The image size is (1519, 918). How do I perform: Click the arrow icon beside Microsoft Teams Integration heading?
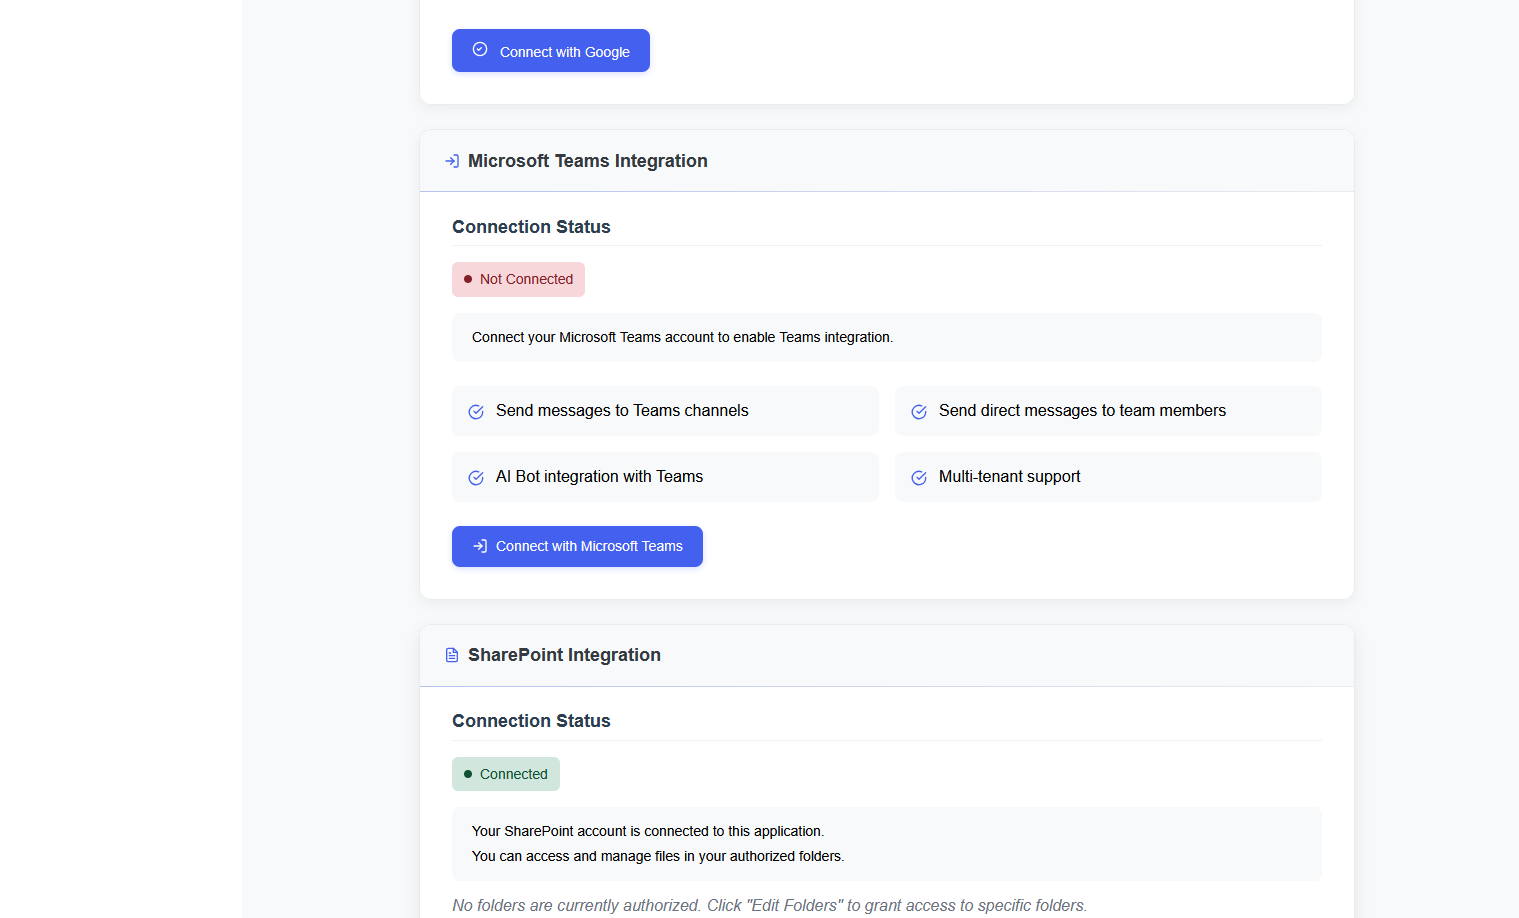click(x=452, y=160)
